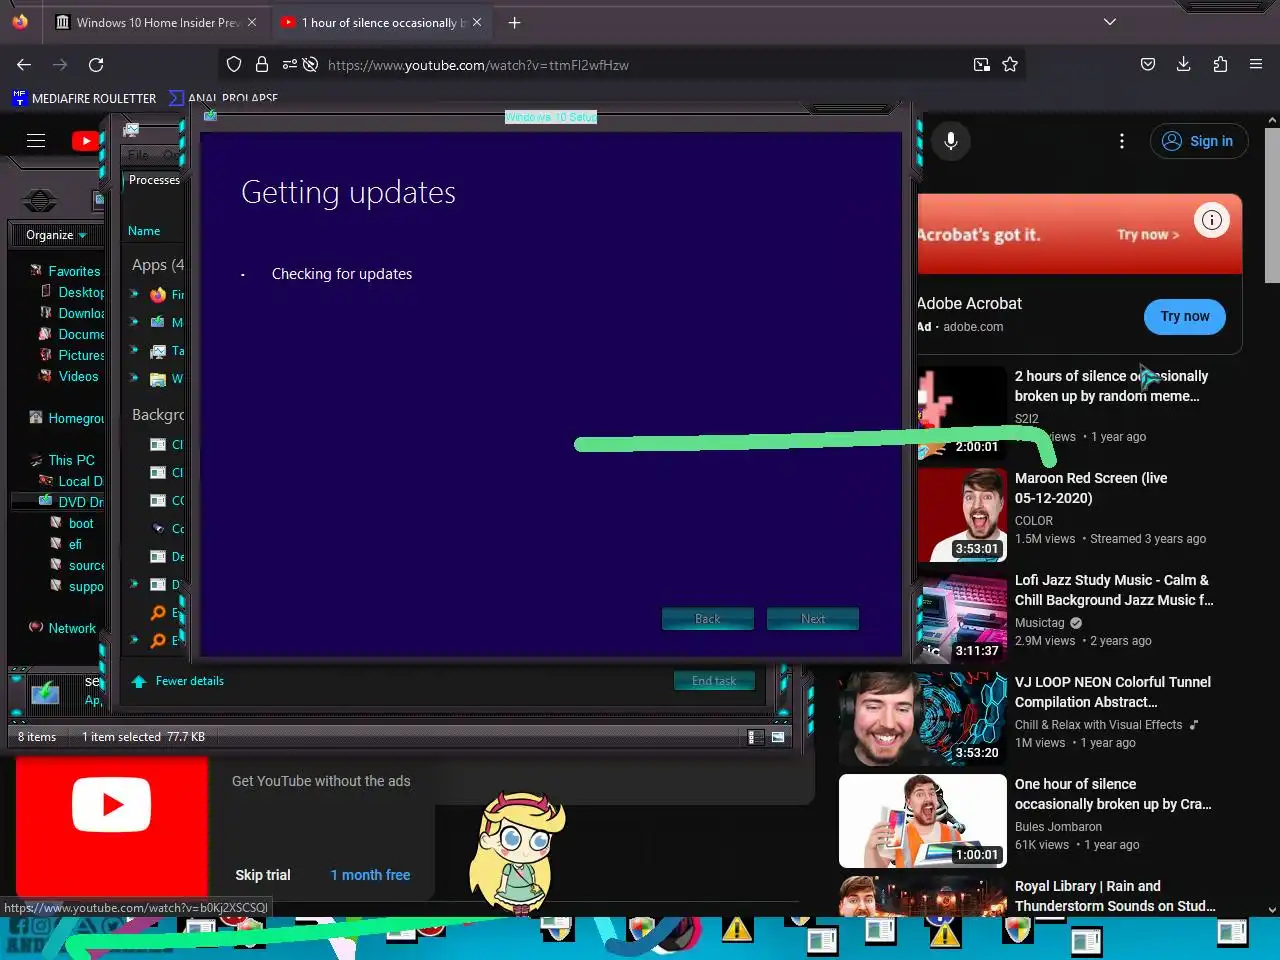The image size is (1280, 960).
Task: Start YouTube voice search microphone
Action: click(x=951, y=141)
